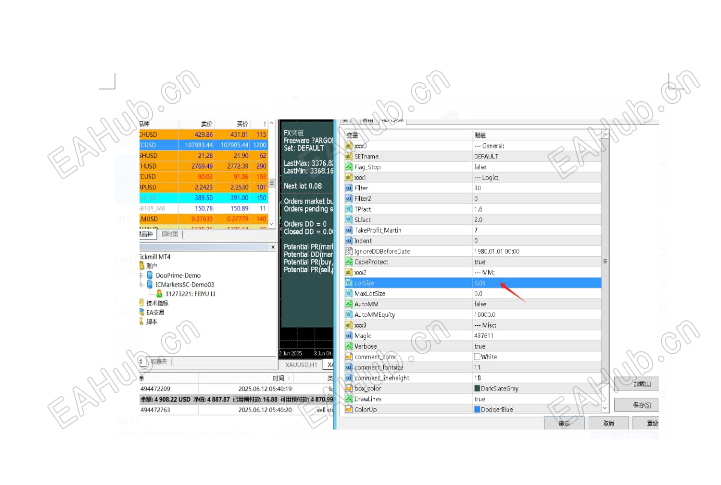Click the SETname parameter icon
Screen dimensions: 721x485
(349, 156)
